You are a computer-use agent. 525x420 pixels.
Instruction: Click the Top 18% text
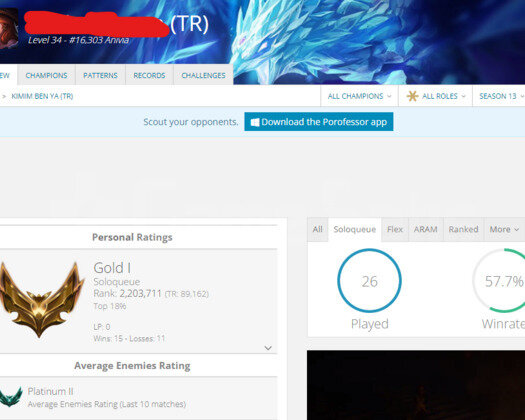click(x=110, y=306)
